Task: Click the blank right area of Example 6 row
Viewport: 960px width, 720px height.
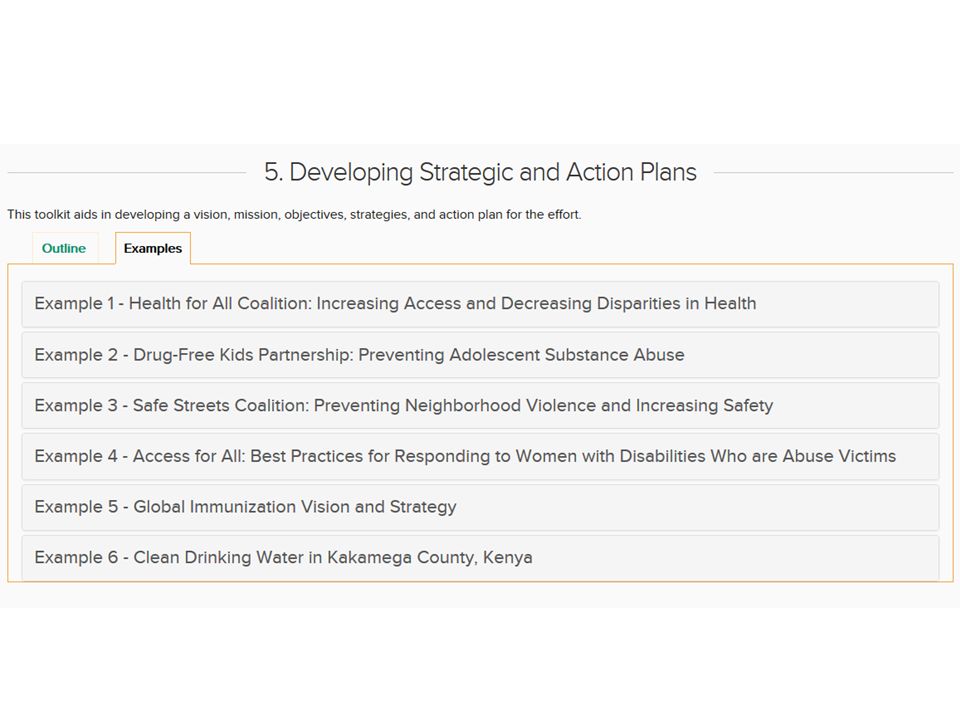Action: 735,557
